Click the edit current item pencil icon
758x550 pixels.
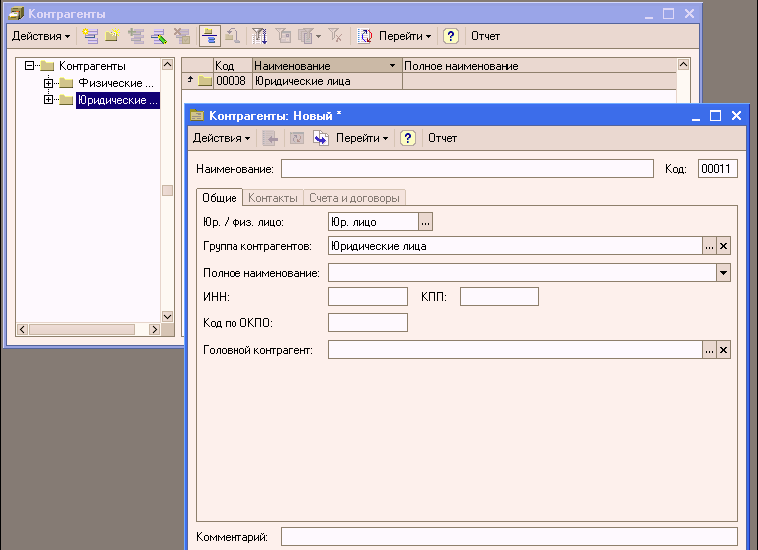(158, 36)
